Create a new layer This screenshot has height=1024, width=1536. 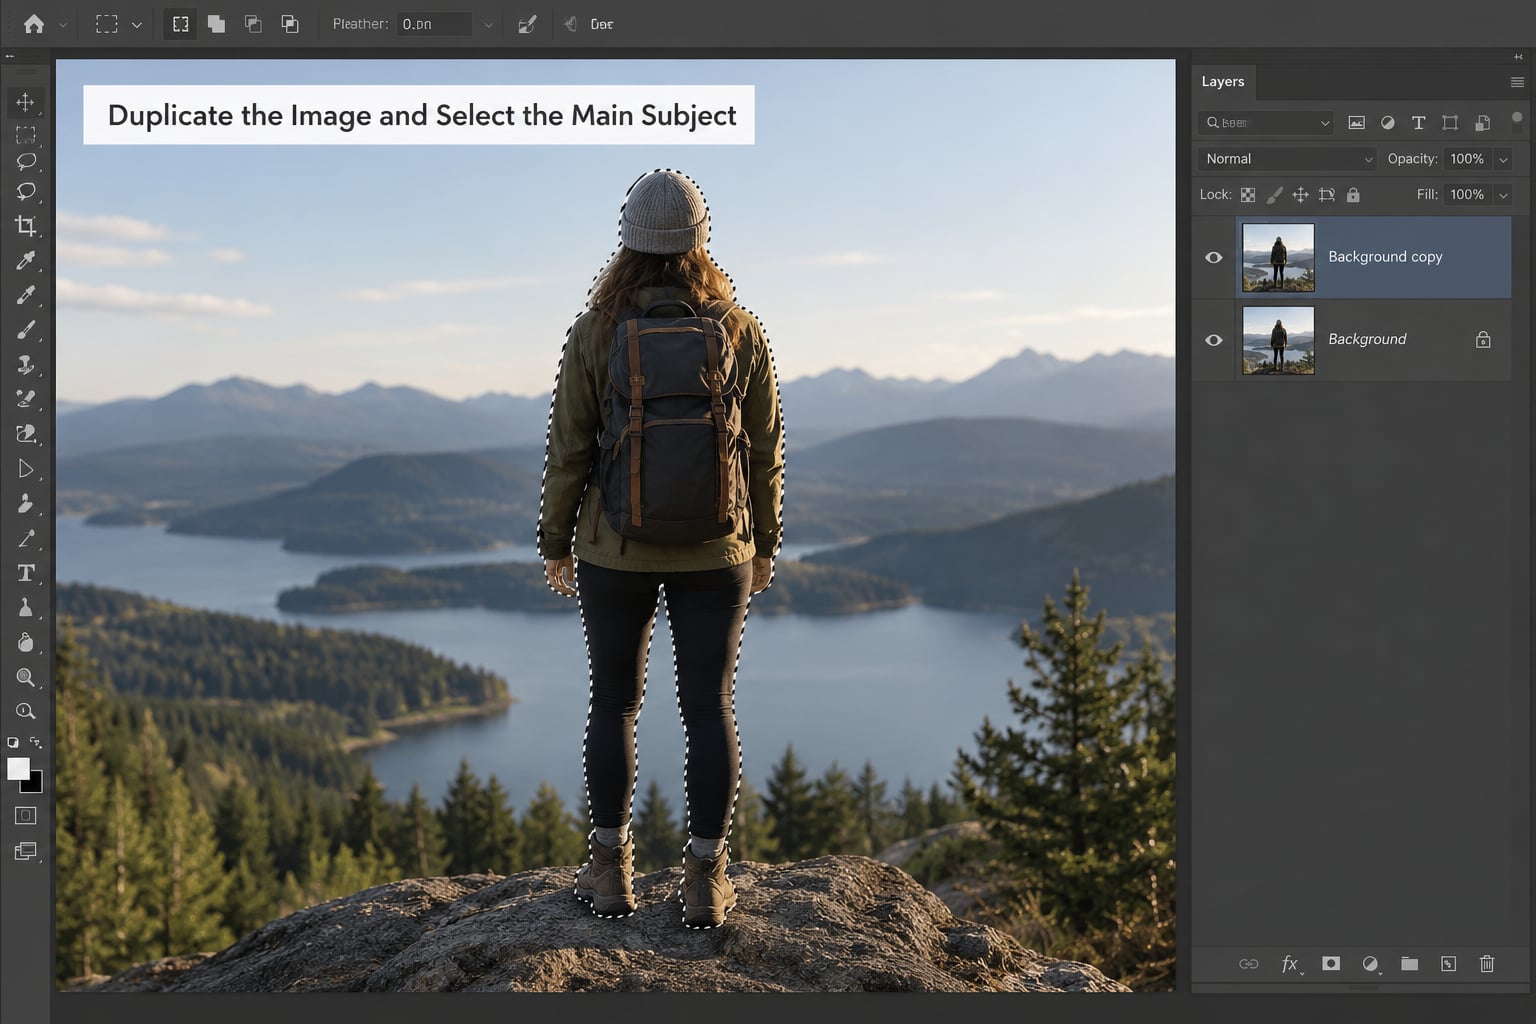coord(1448,964)
